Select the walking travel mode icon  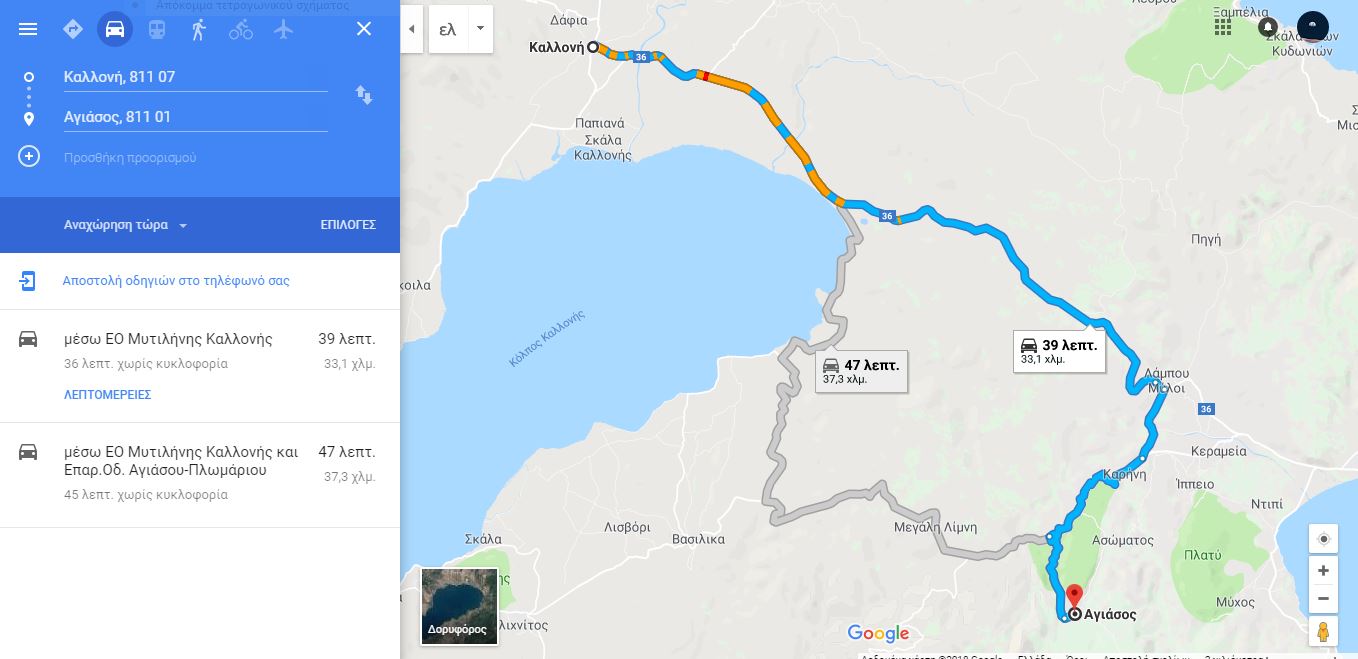pos(198,29)
